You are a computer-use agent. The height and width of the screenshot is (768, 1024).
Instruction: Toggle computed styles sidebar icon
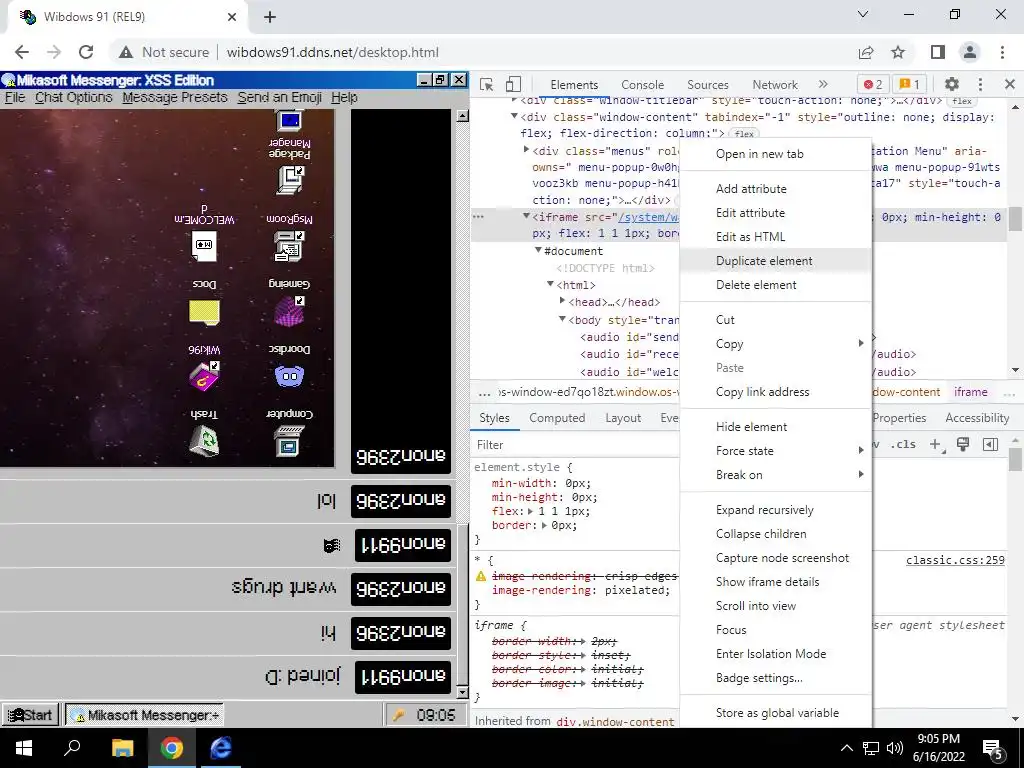(990, 445)
